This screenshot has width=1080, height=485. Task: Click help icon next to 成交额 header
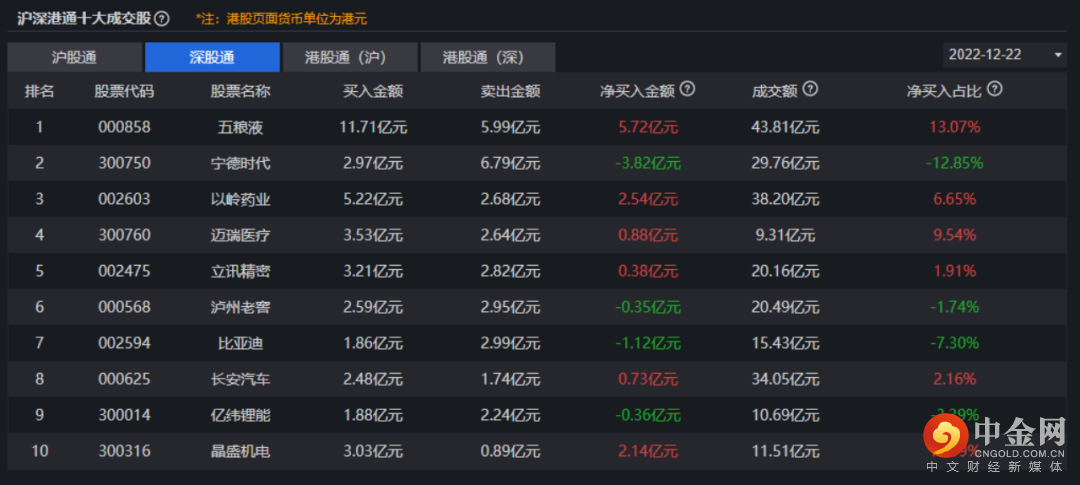click(810, 89)
